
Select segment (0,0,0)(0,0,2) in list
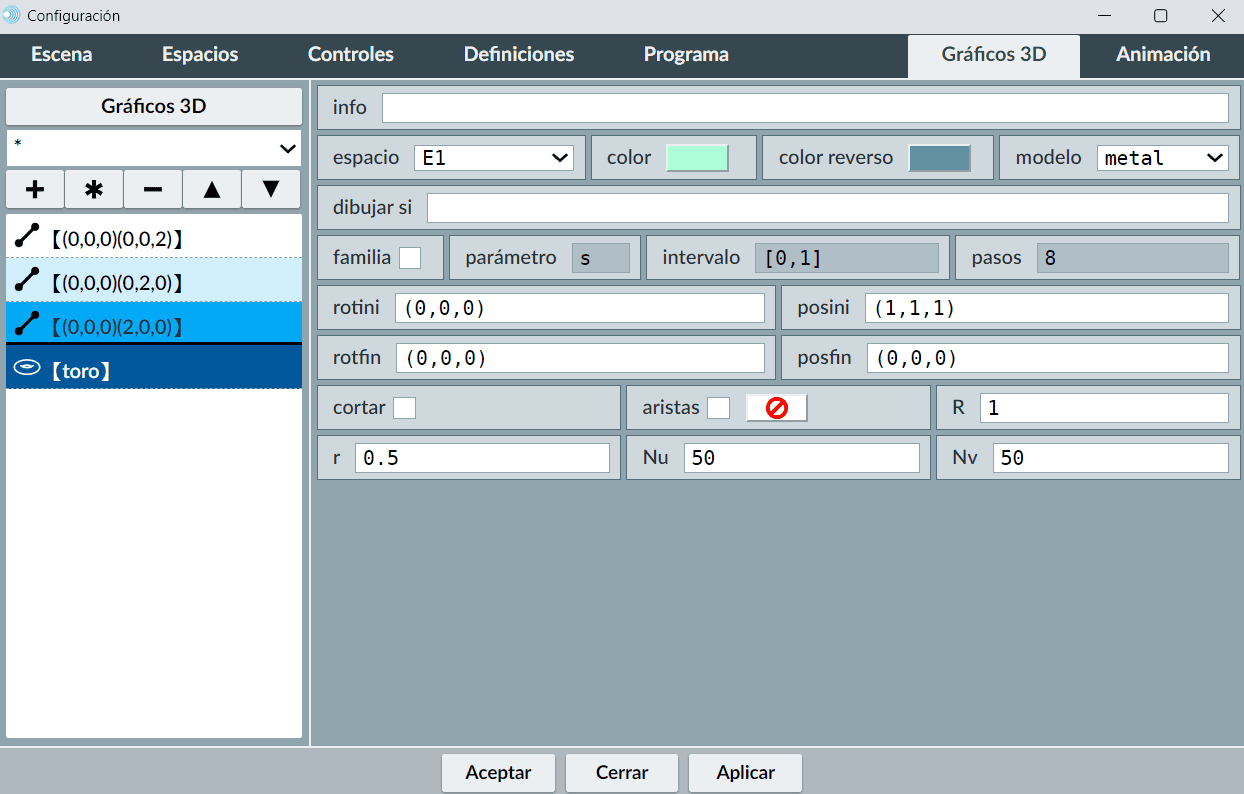[x=154, y=238]
